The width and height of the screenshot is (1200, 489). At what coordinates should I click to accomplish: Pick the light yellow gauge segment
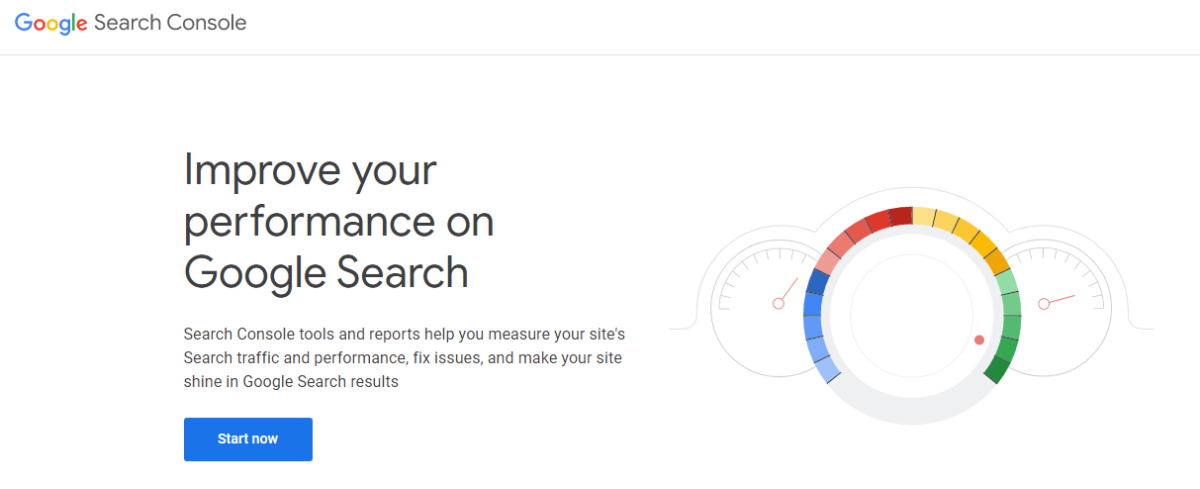coord(925,218)
